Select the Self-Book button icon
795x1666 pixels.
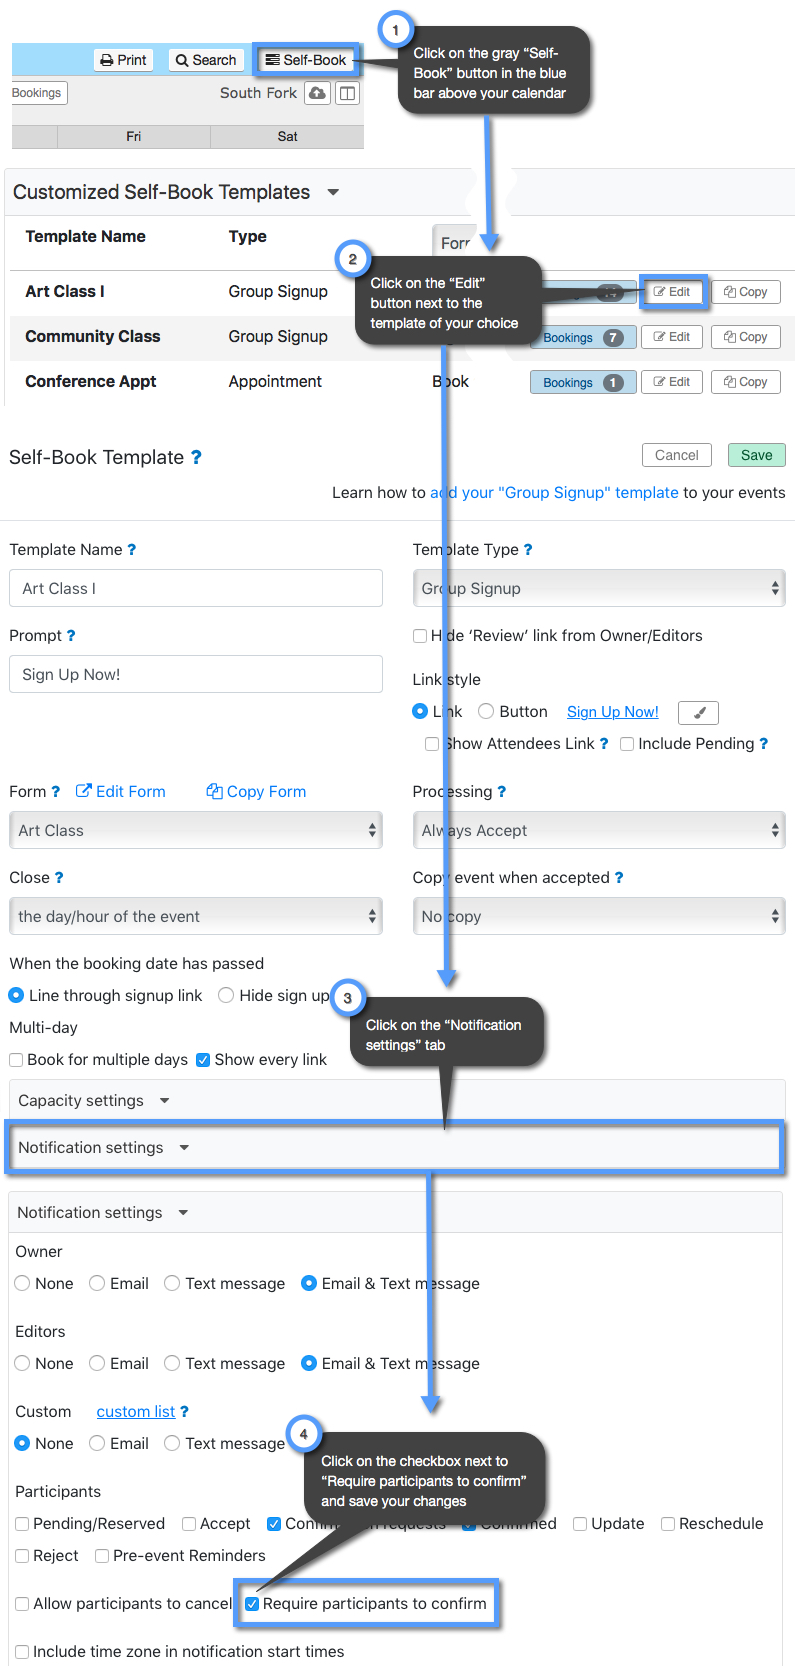point(271,60)
